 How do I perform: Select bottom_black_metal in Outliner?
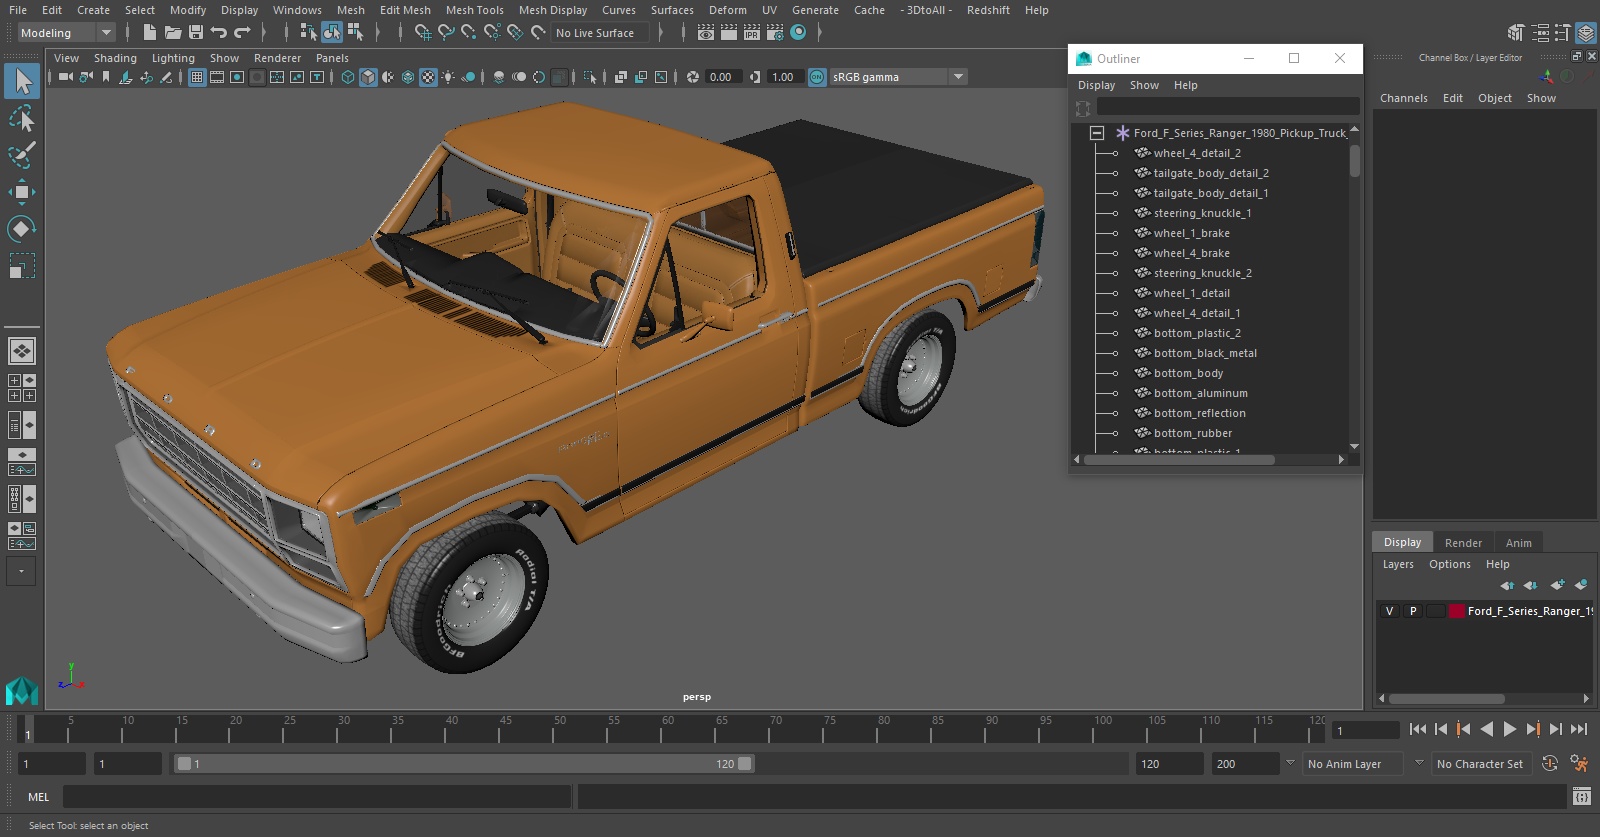(1204, 353)
